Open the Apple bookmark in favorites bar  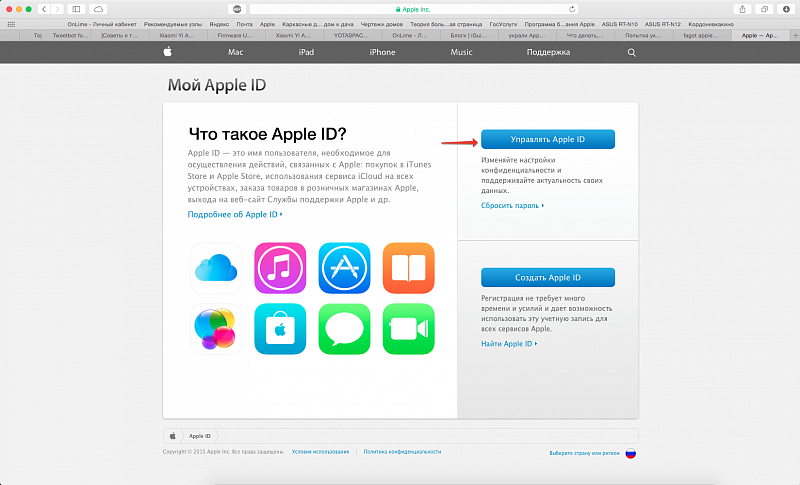[267, 24]
